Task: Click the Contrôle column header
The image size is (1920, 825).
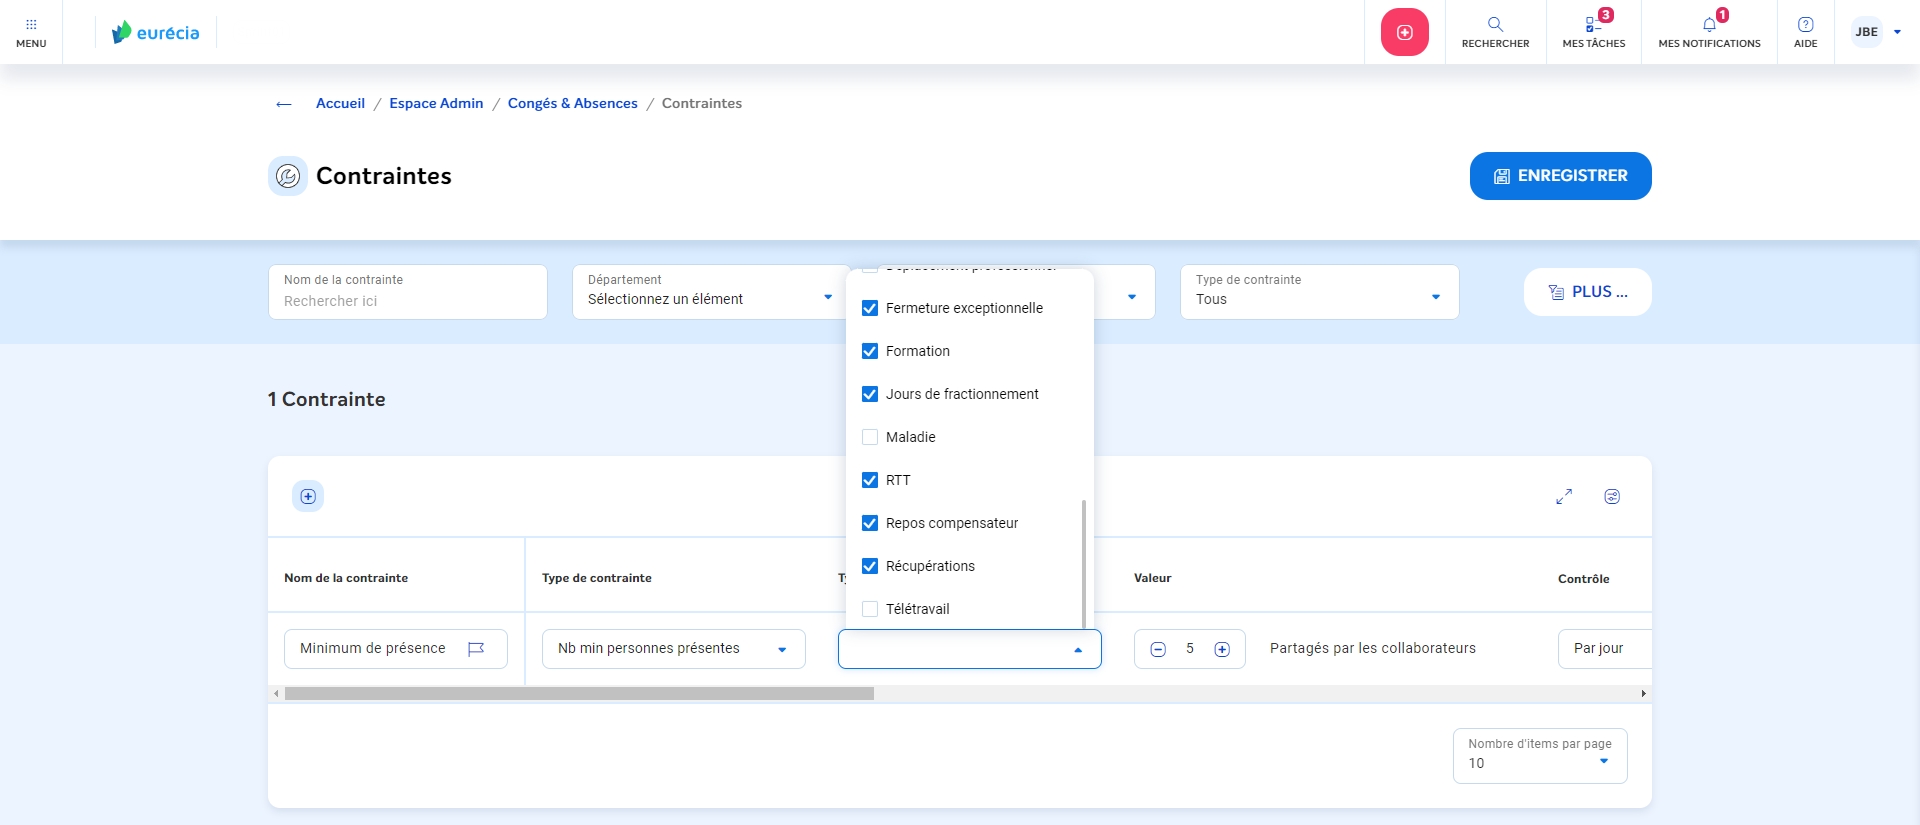Action: tap(1583, 578)
